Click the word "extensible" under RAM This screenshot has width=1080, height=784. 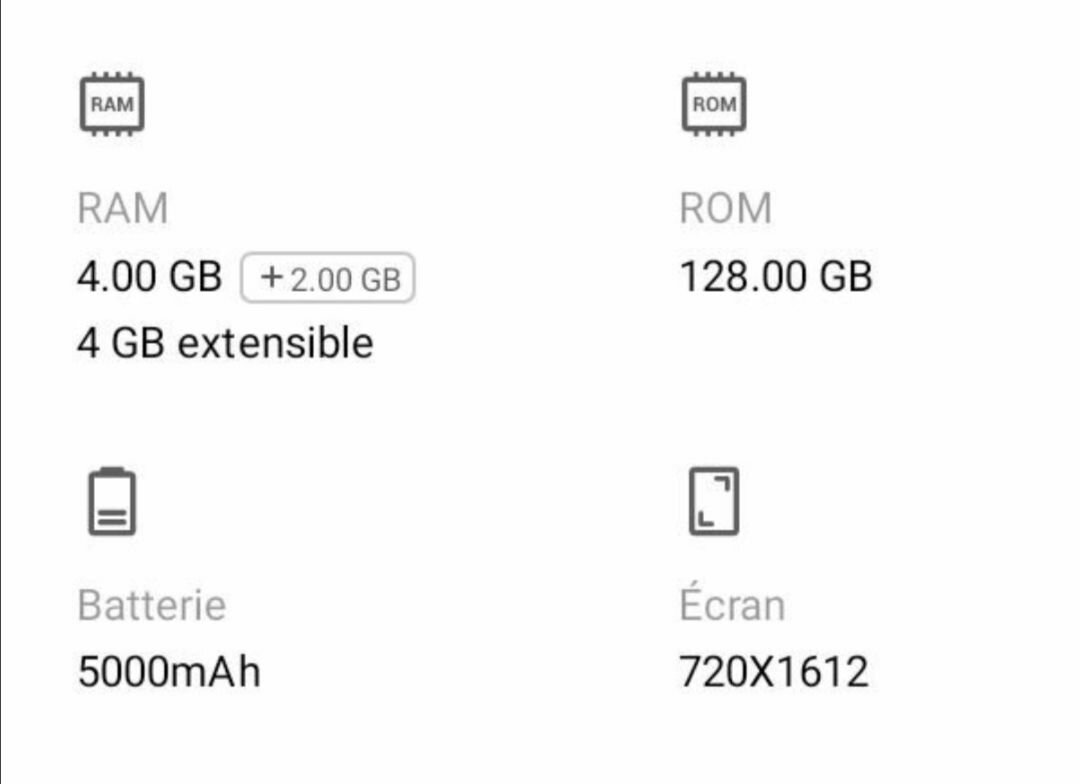(x=275, y=343)
